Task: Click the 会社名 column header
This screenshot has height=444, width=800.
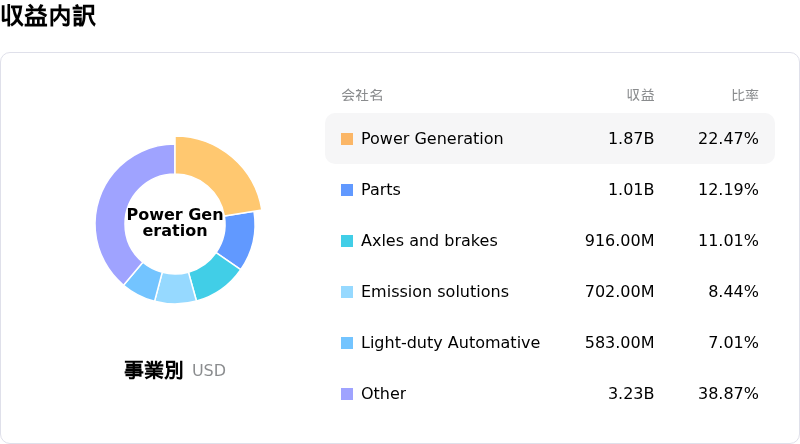Action: click(x=362, y=95)
